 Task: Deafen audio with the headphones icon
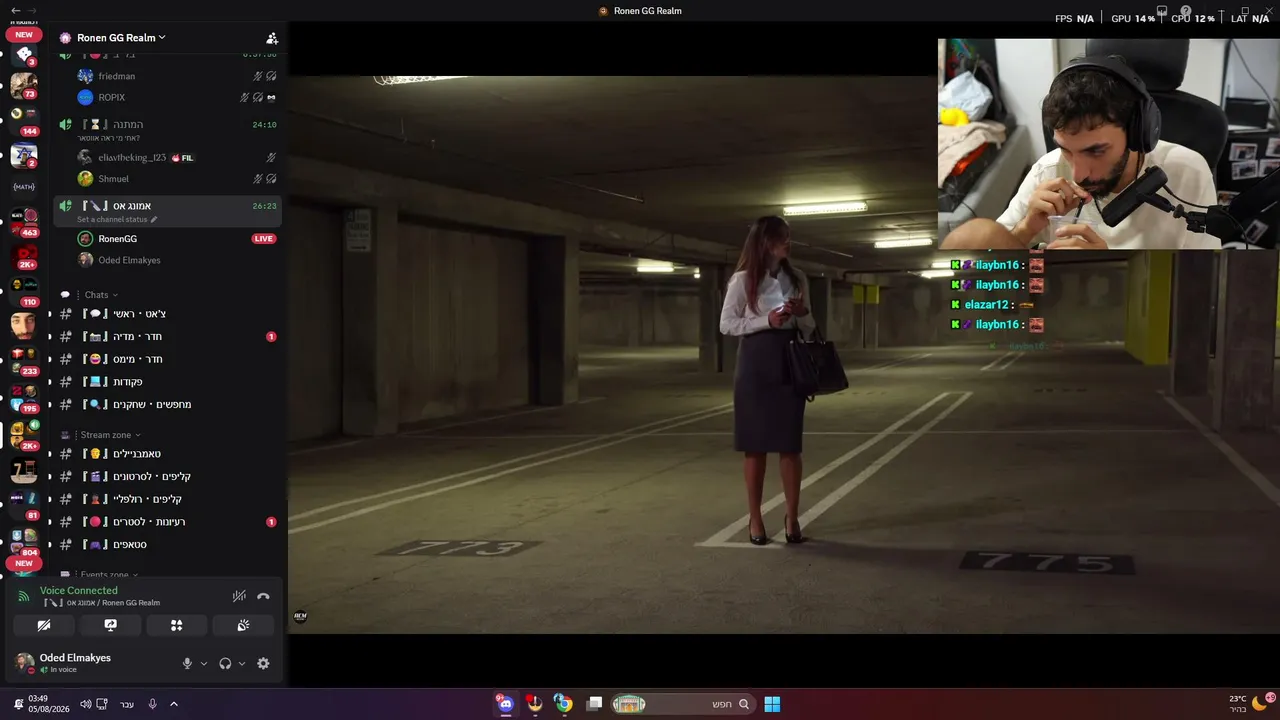[225, 663]
